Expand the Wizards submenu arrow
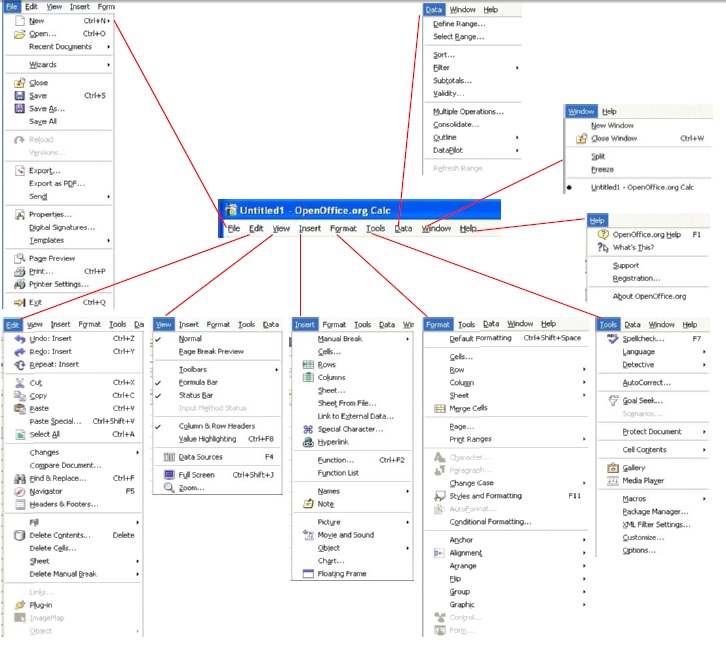The height and width of the screenshot is (646, 726). pos(108,65)
